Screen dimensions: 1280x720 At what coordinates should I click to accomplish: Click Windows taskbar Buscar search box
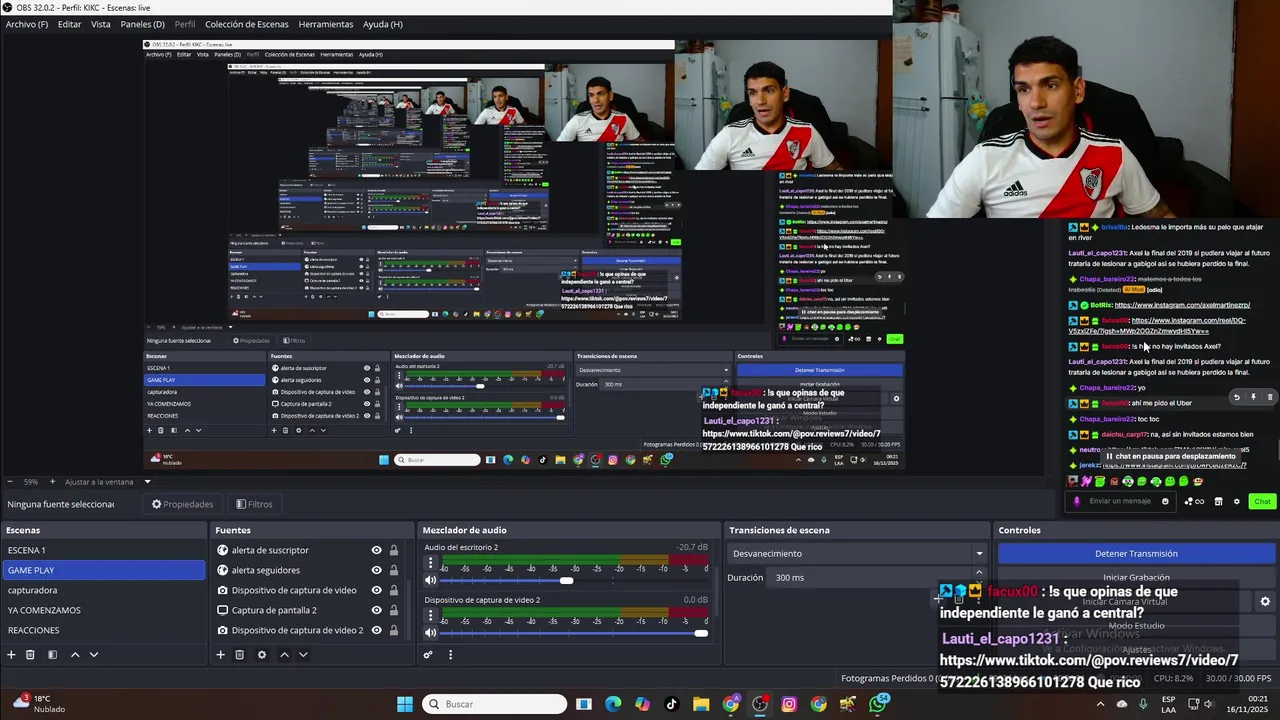[x=494, y=704]
